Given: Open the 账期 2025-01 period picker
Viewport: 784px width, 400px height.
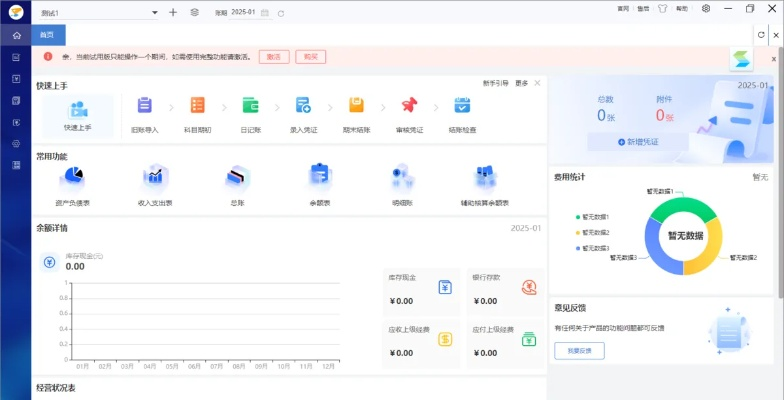Looking at the screenshot, I should pyautogui.click(x=243, y=13).
